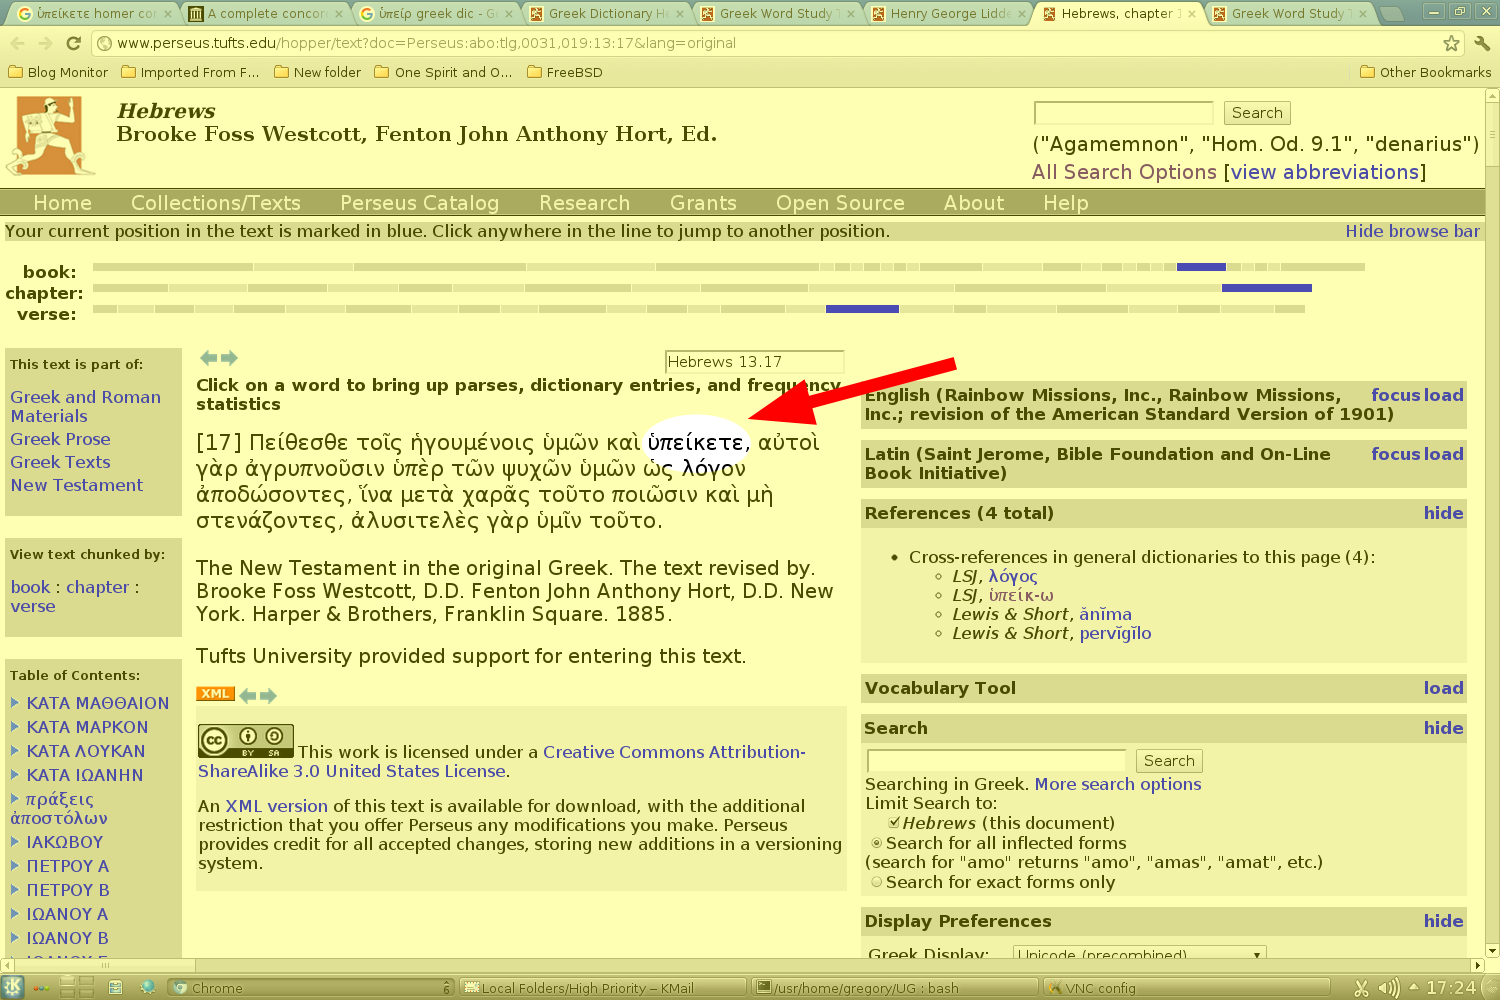Bookmark this page with star icon
The image size is (1500, 1000).
(x=1451, y=43)
